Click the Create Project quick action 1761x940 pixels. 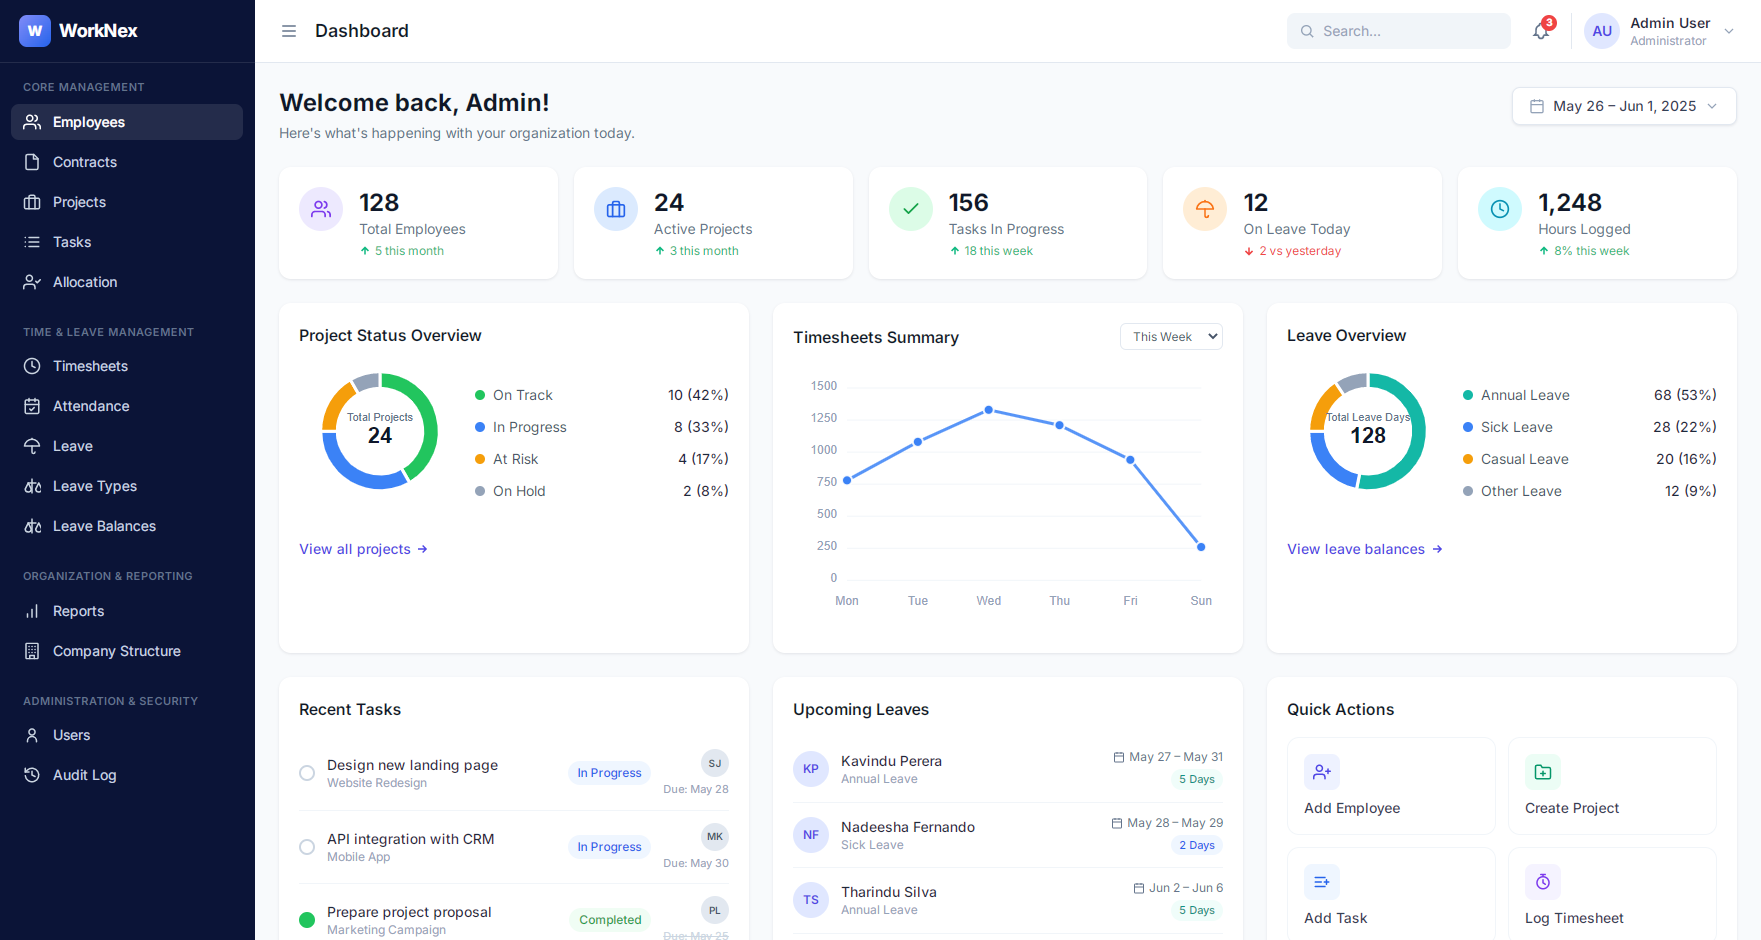tap(1612, 786)
